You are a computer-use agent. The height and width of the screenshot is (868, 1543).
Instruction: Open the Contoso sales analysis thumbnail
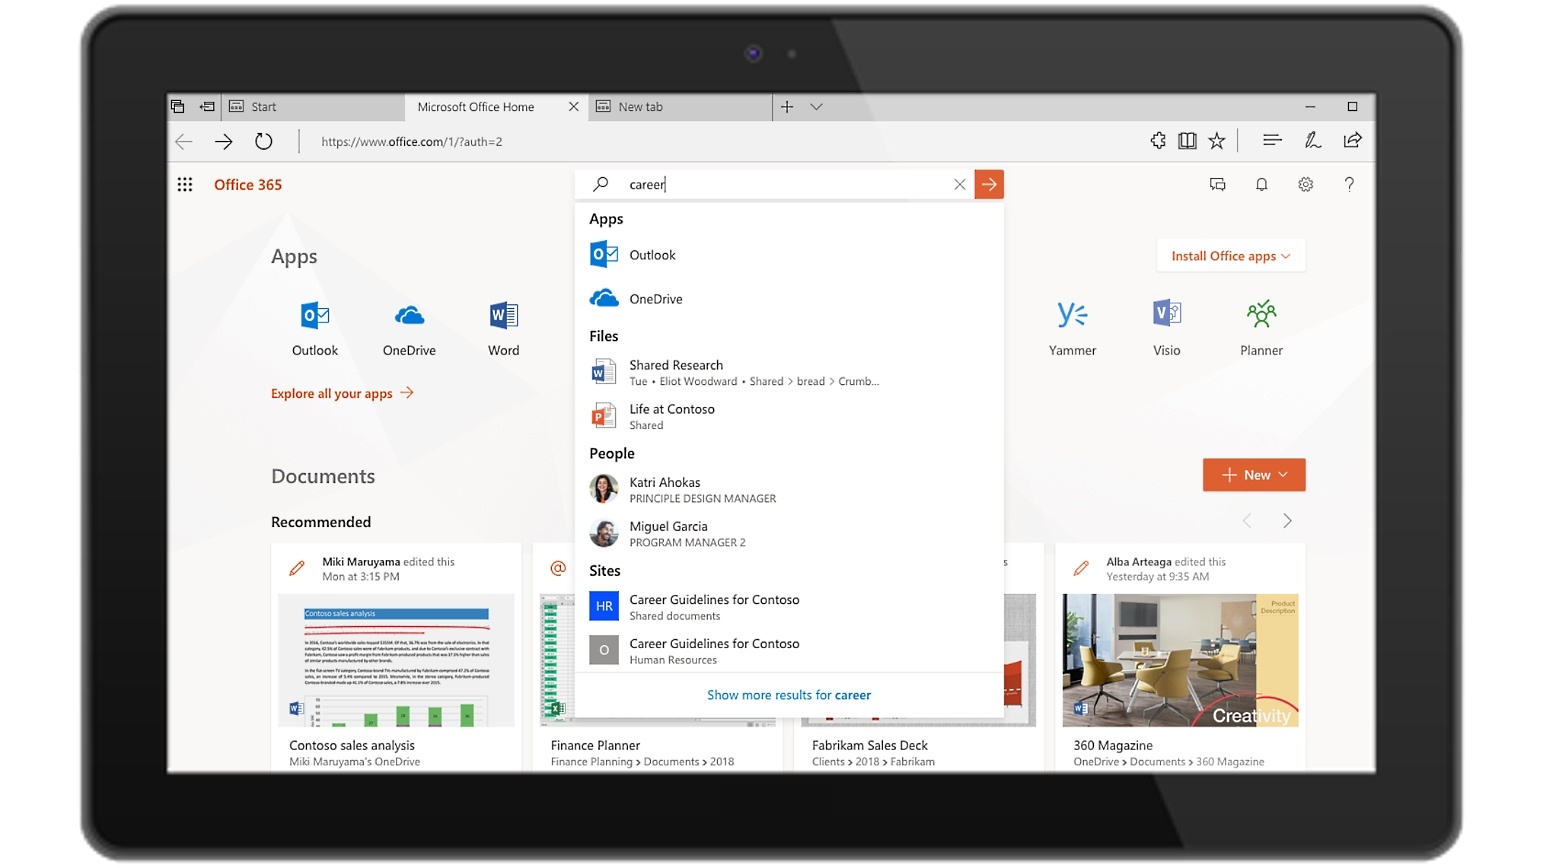pos(396,660)
